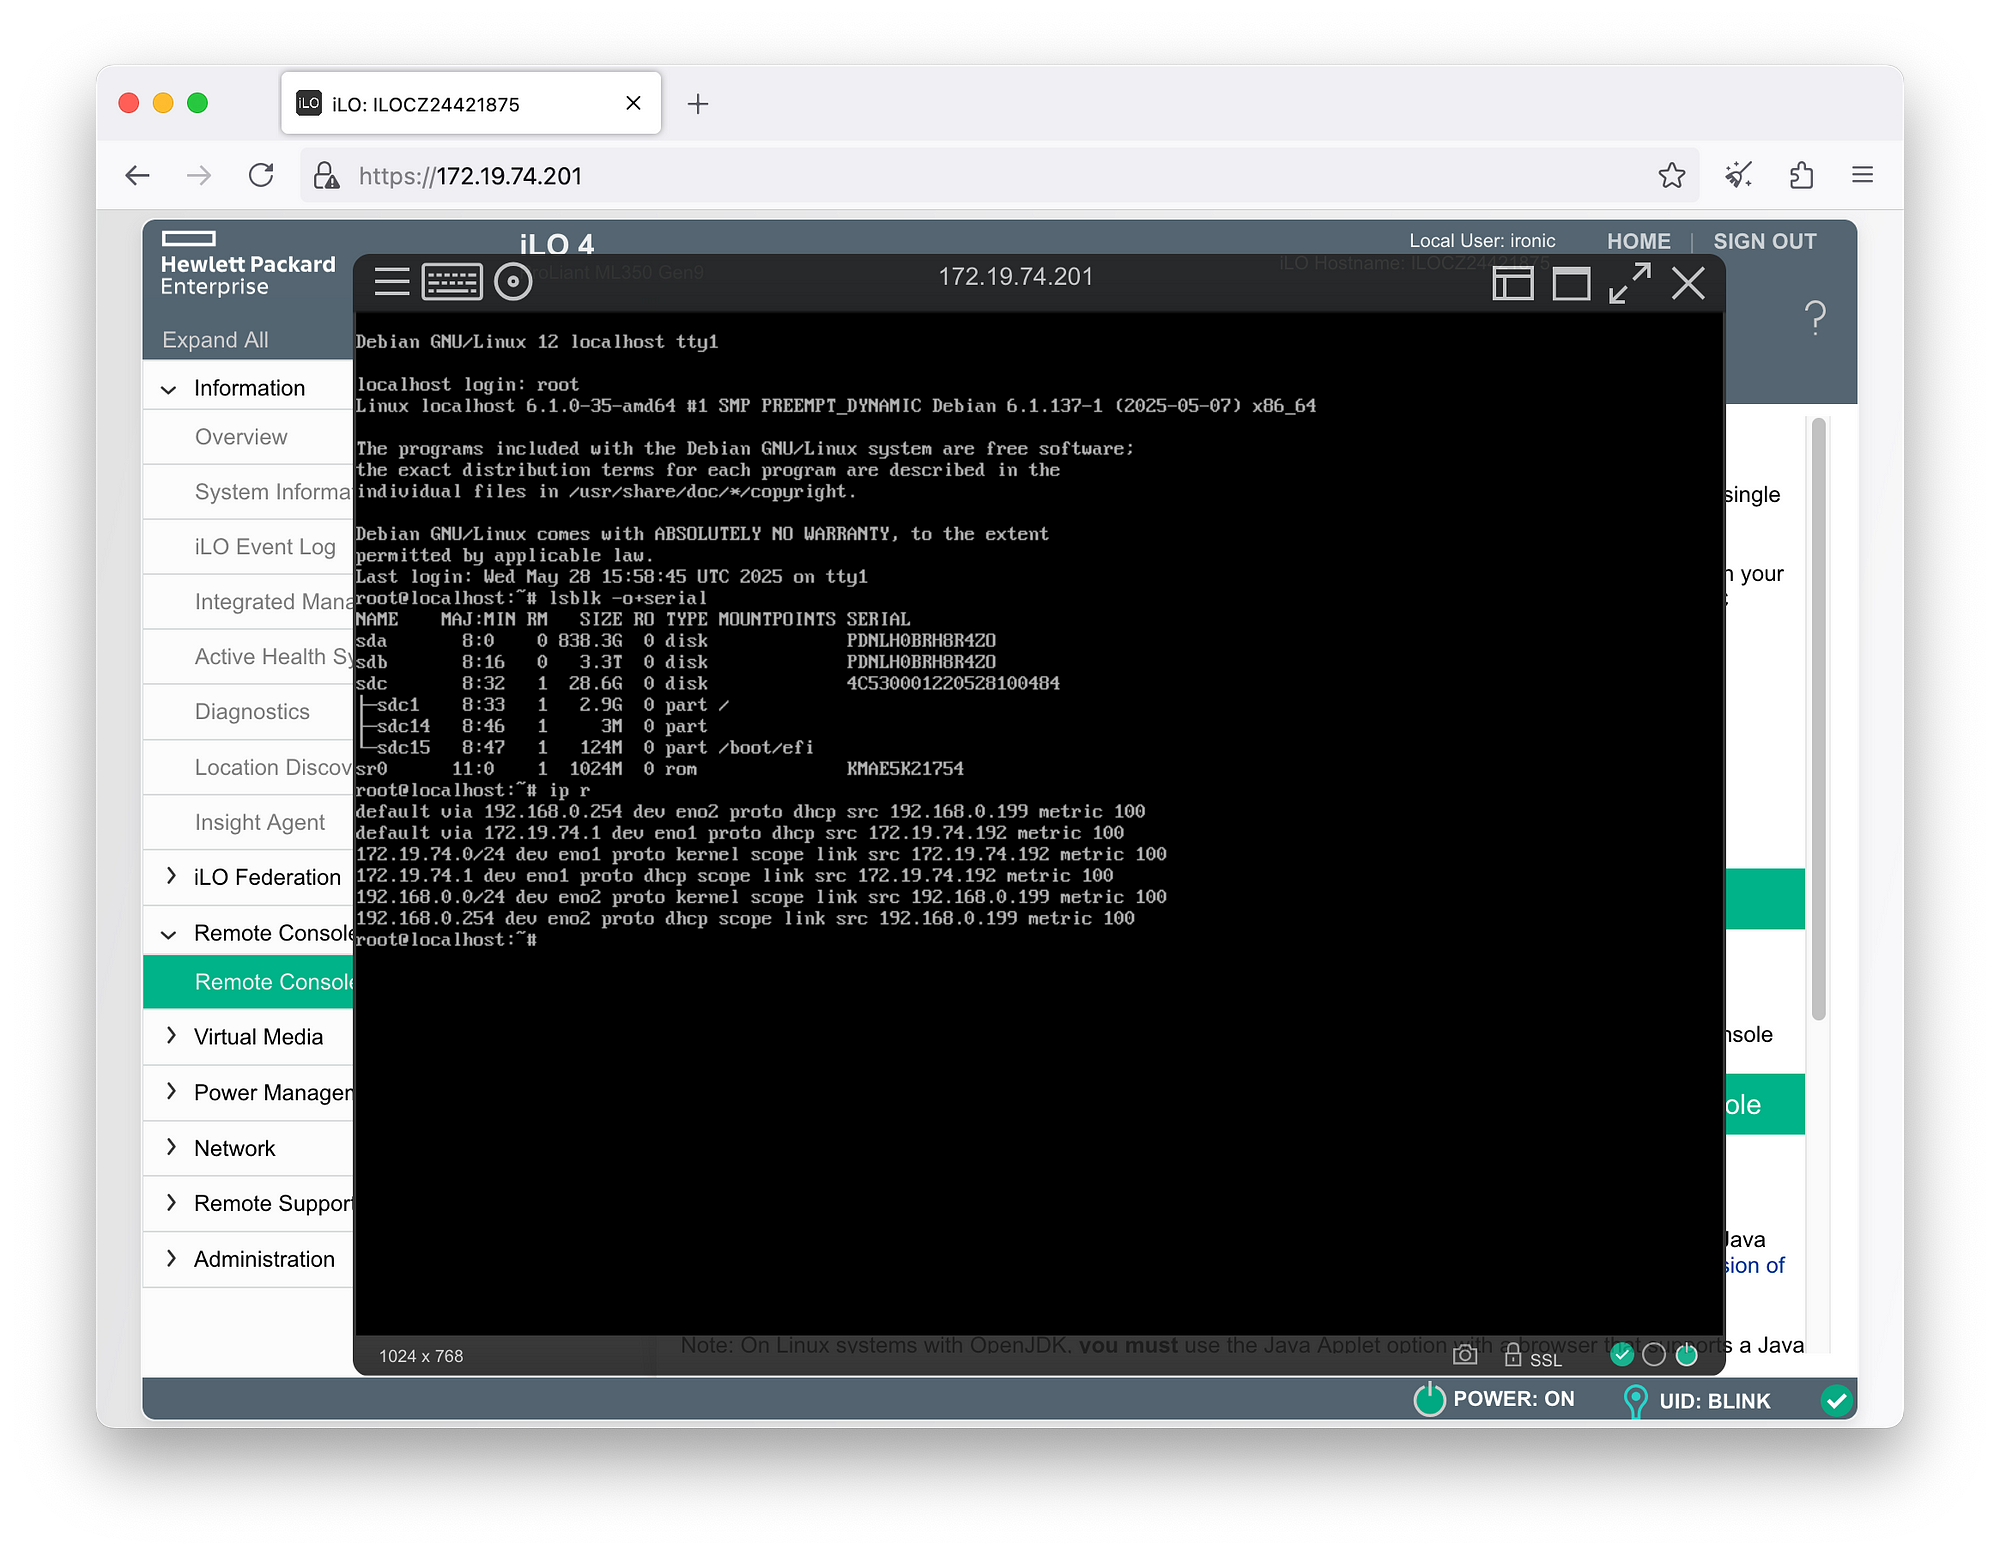
Task: Expand the Virtual Media section
Action: [x=171, y=1036]
